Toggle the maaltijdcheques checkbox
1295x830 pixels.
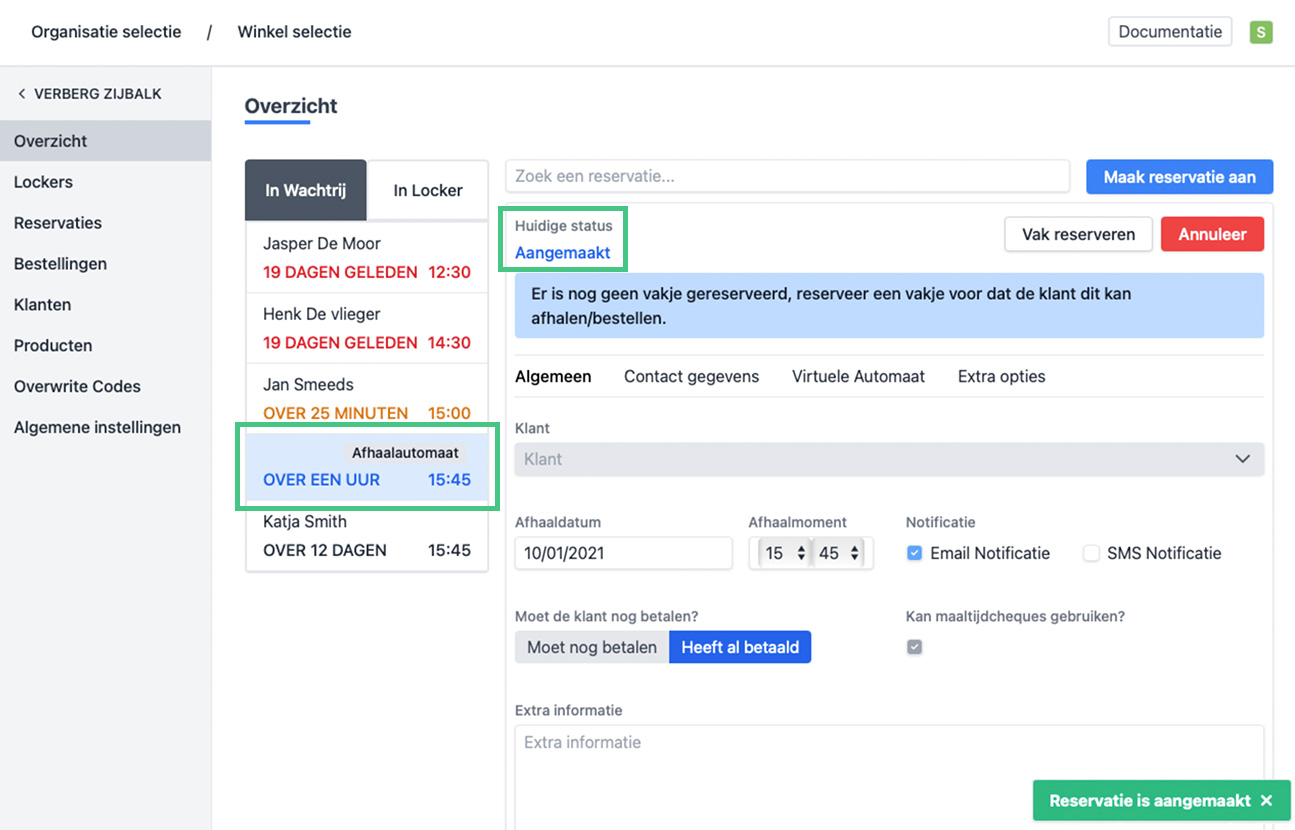click(x=914, y=647)
